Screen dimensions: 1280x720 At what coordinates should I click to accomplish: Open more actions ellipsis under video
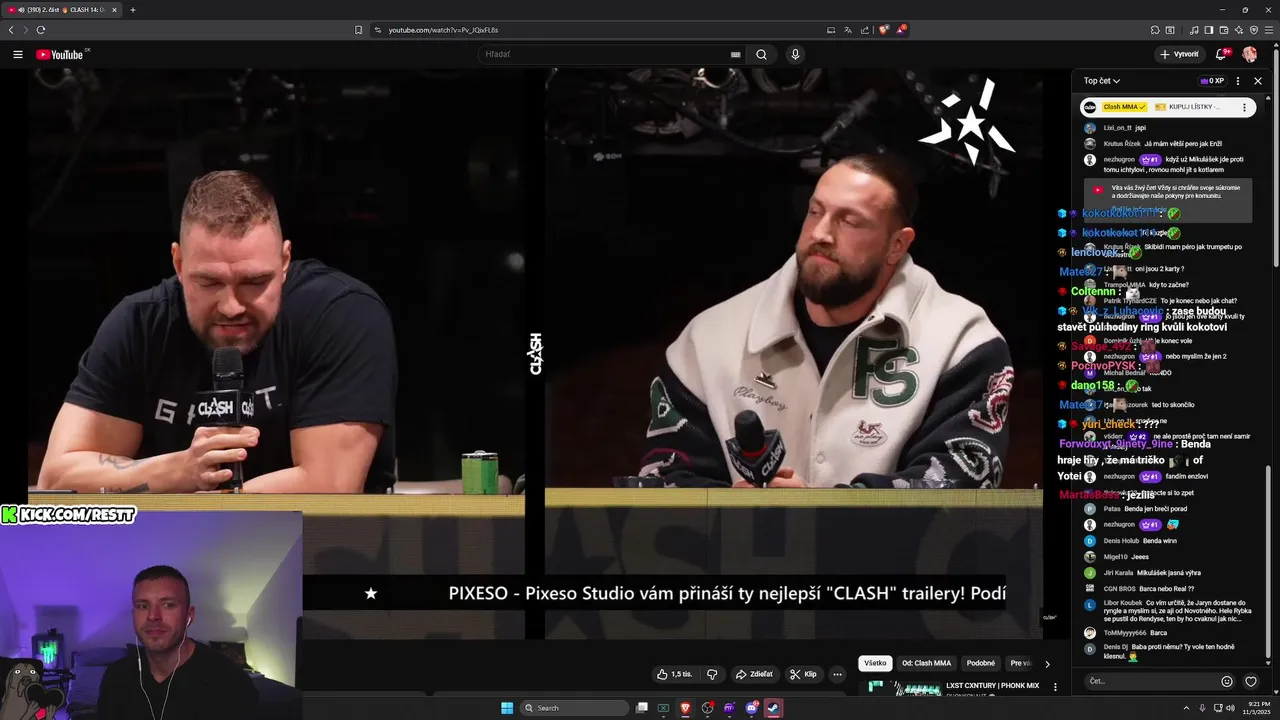coord(837,674)
